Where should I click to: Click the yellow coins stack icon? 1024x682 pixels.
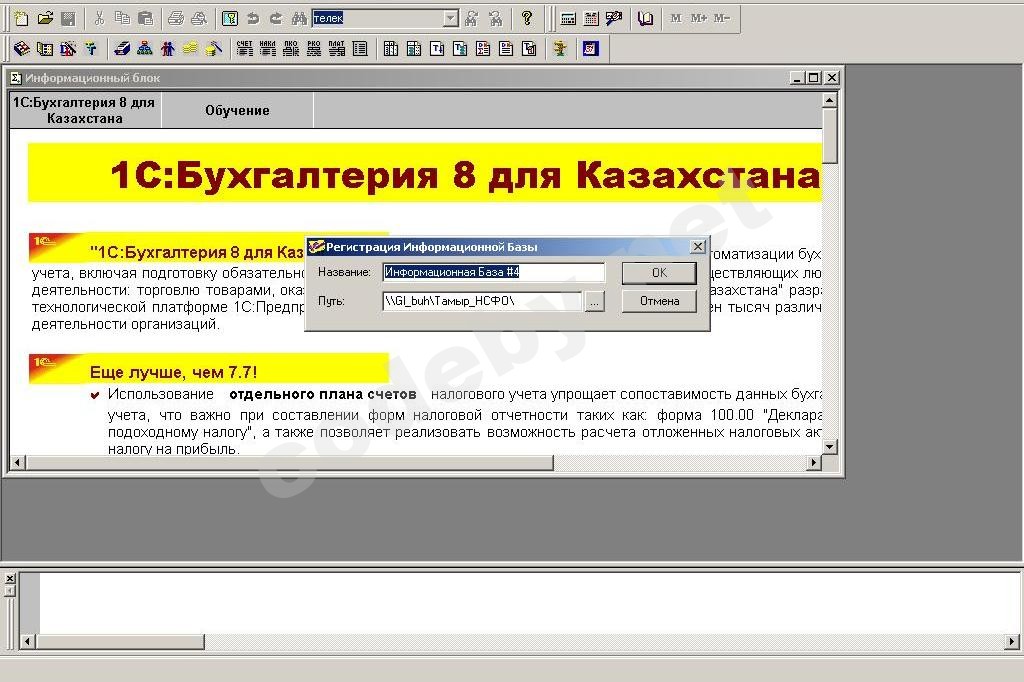coord(191,48)
